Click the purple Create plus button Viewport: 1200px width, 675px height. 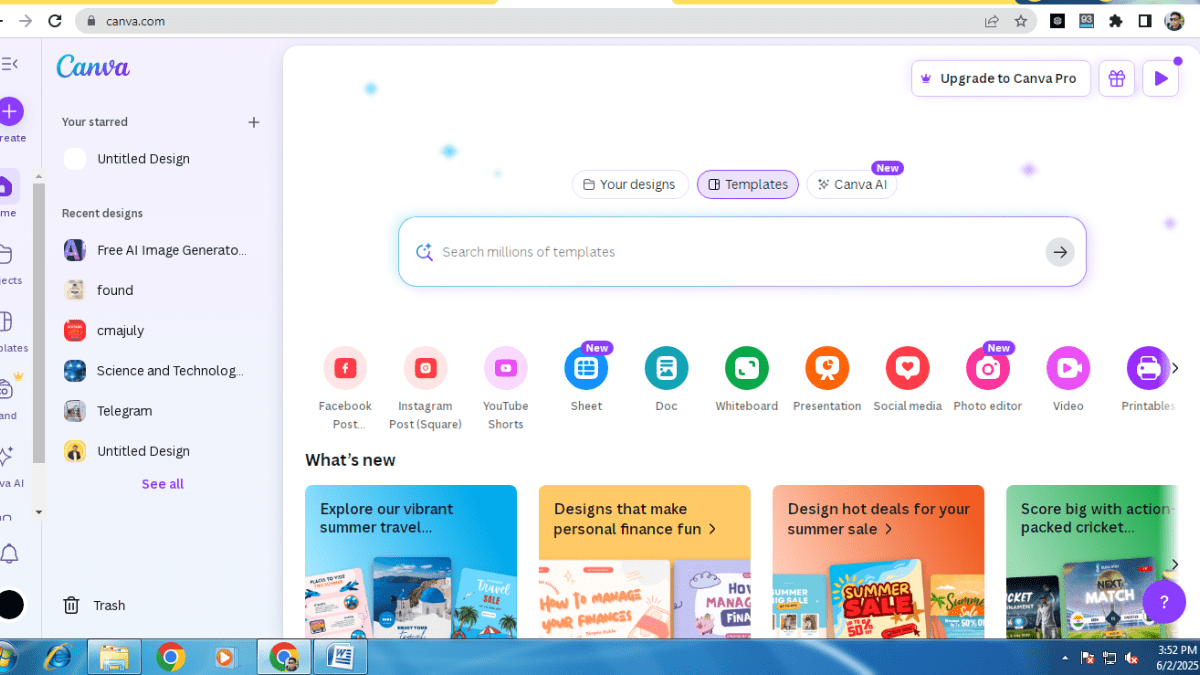point(10,111)
